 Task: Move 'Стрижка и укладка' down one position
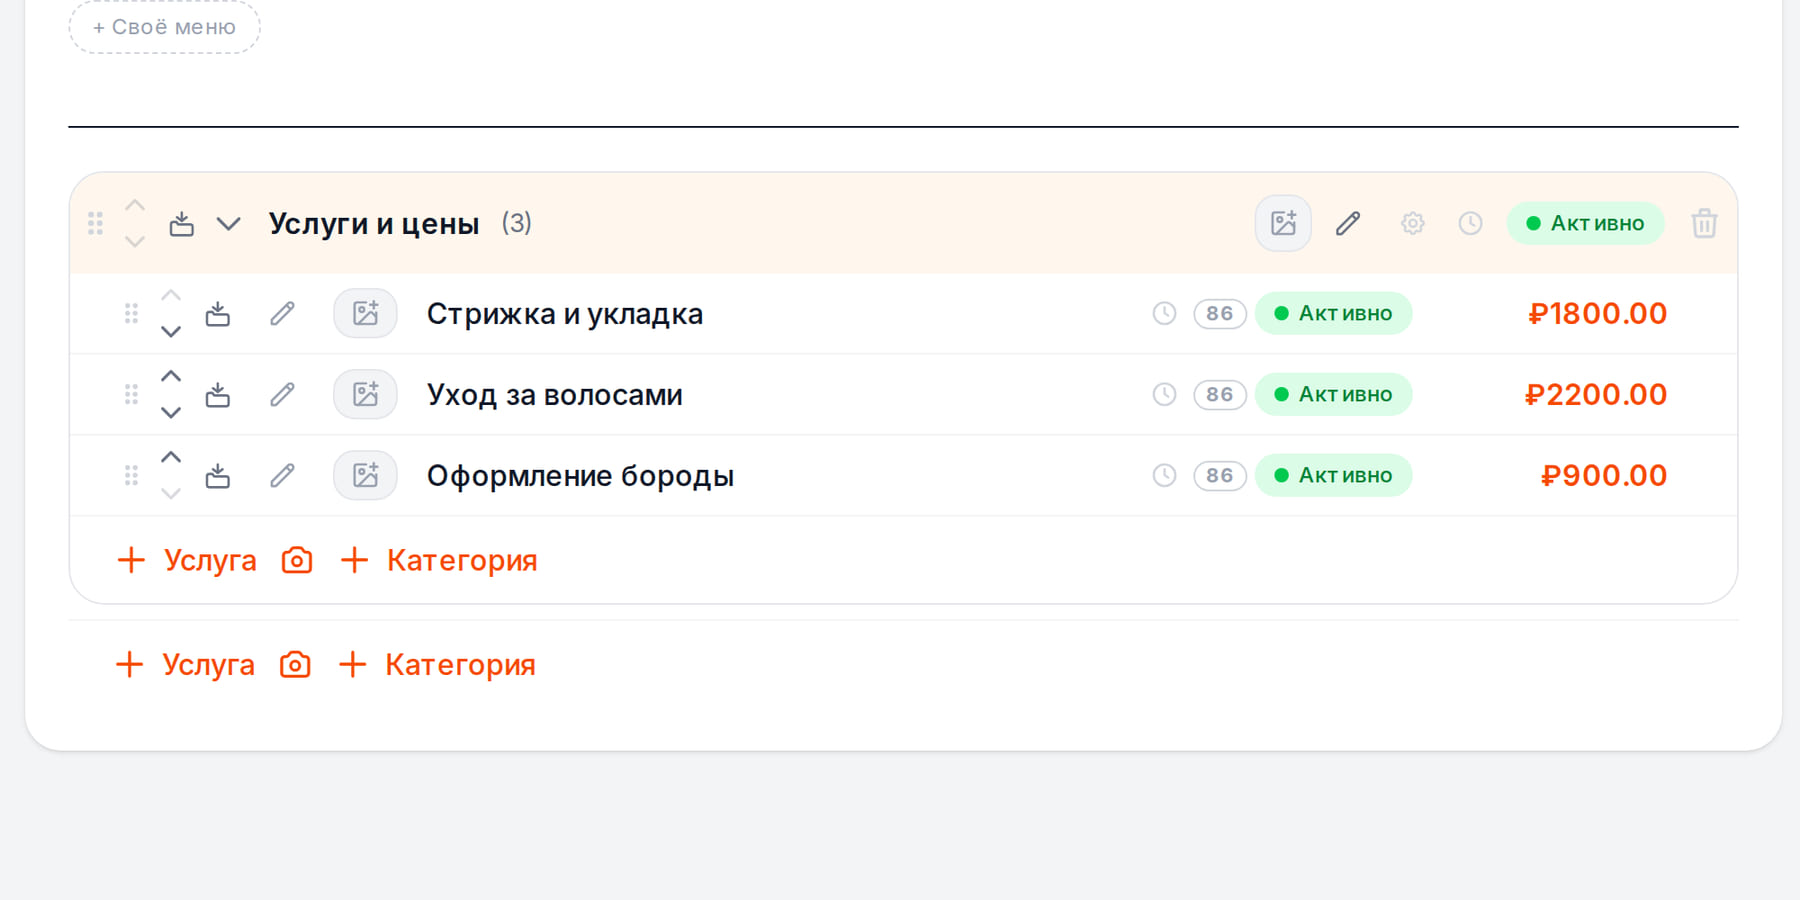[171, 331]
